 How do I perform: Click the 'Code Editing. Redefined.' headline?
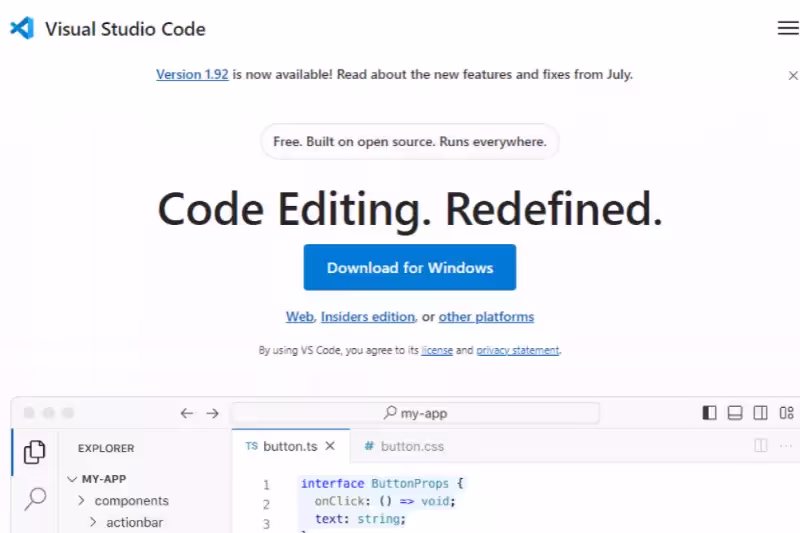(x=410, y=209)
